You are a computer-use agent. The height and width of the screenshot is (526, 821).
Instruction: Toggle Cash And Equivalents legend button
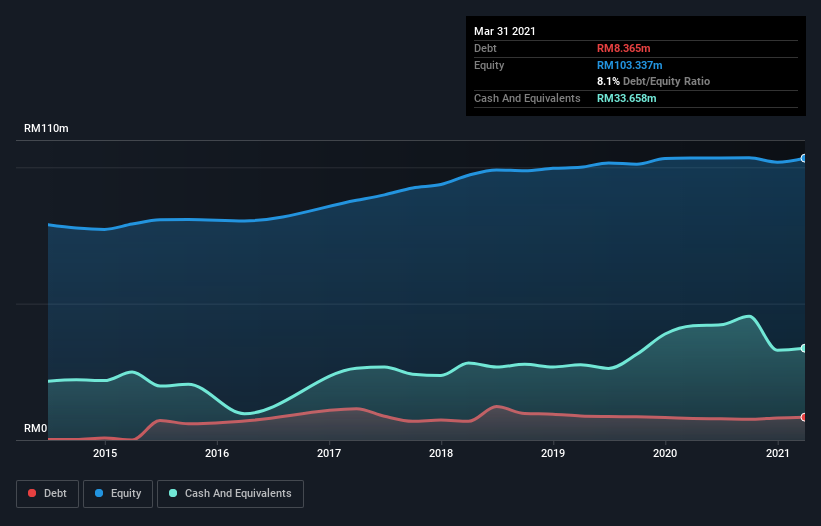[230, 494]
